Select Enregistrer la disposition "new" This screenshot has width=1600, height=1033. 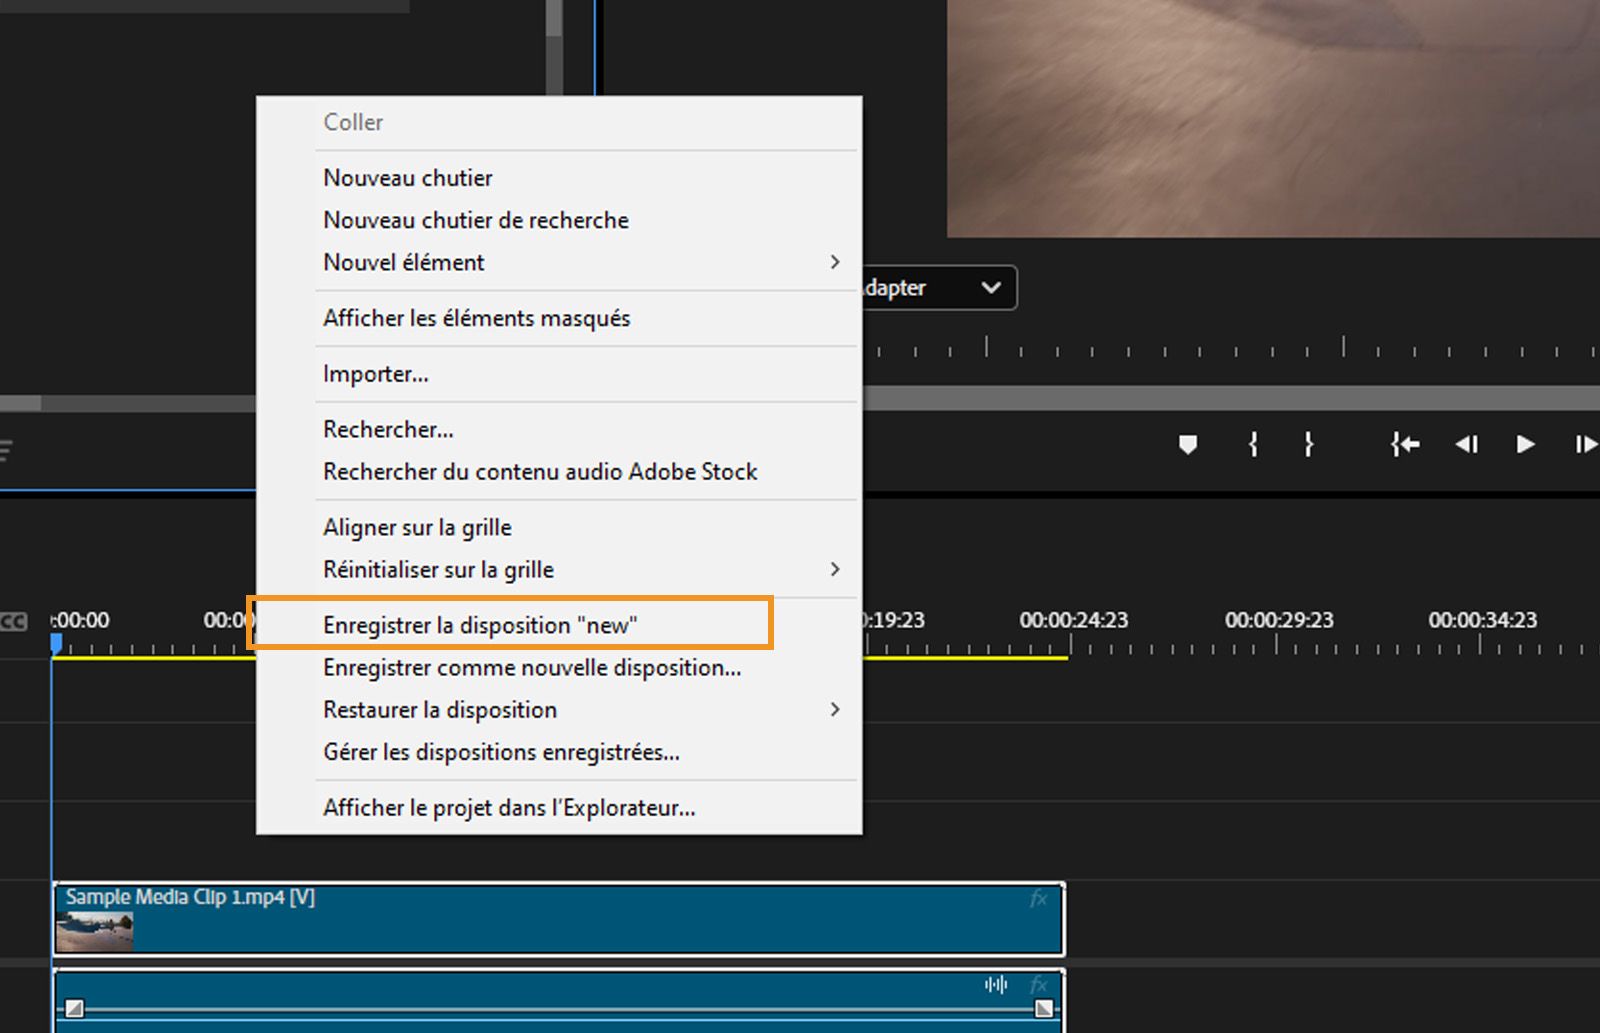click(x=559, y=625)
